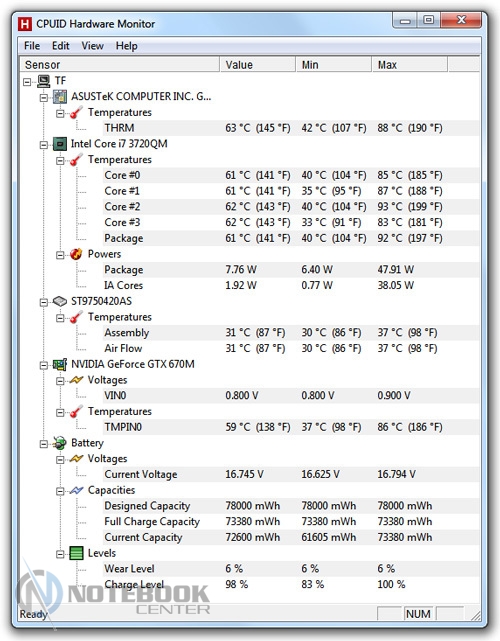Viewport: 500px width, 641px height.
Task: Click the Battery device icon
Action: point(60,443)
